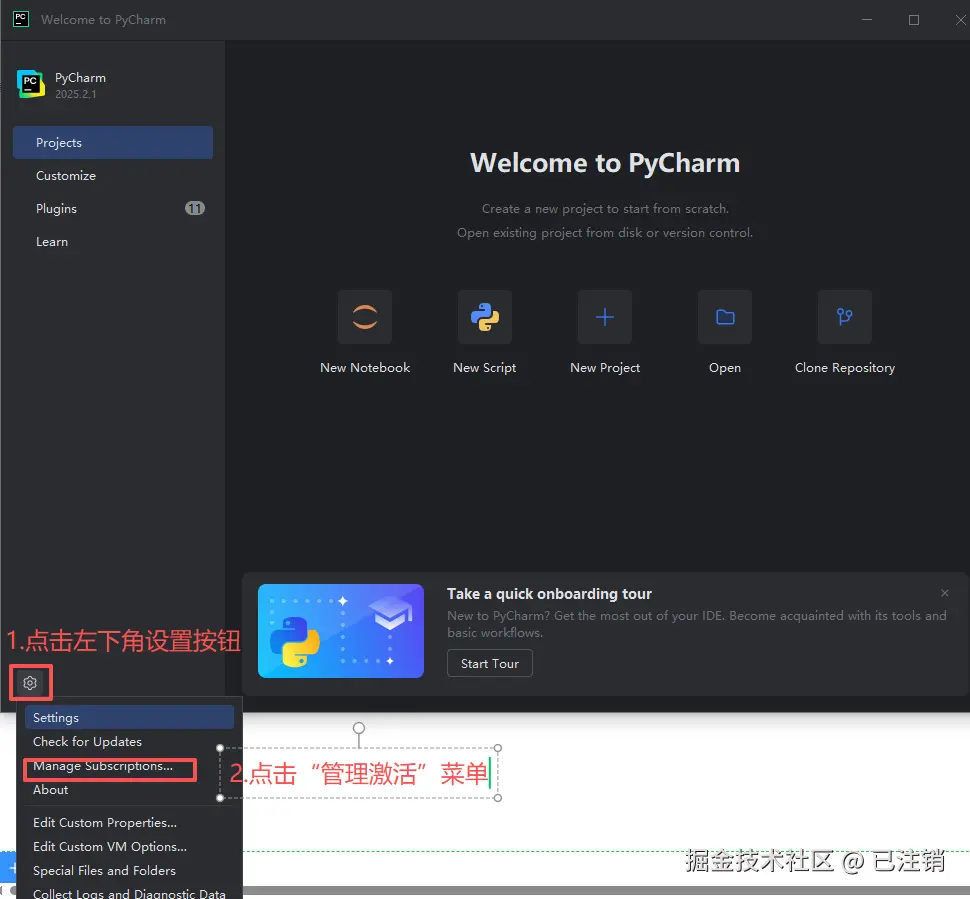970x899 pixels.
Task: Start the onboarding tour
Action: [489, 663]
